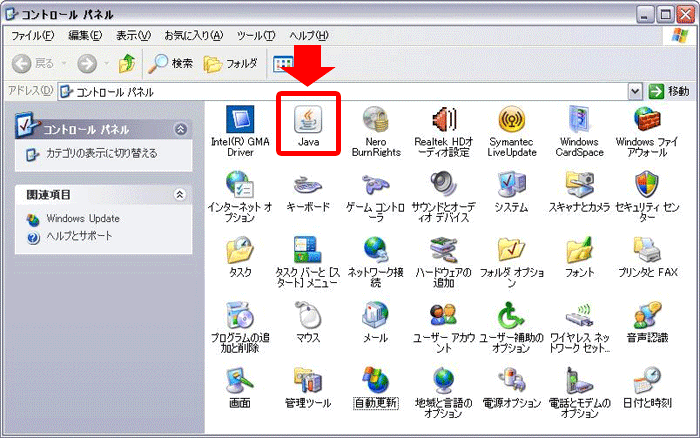Click the address field コントロール パネル
This screenshot has width=700, height=438.
tap(344, 92)
